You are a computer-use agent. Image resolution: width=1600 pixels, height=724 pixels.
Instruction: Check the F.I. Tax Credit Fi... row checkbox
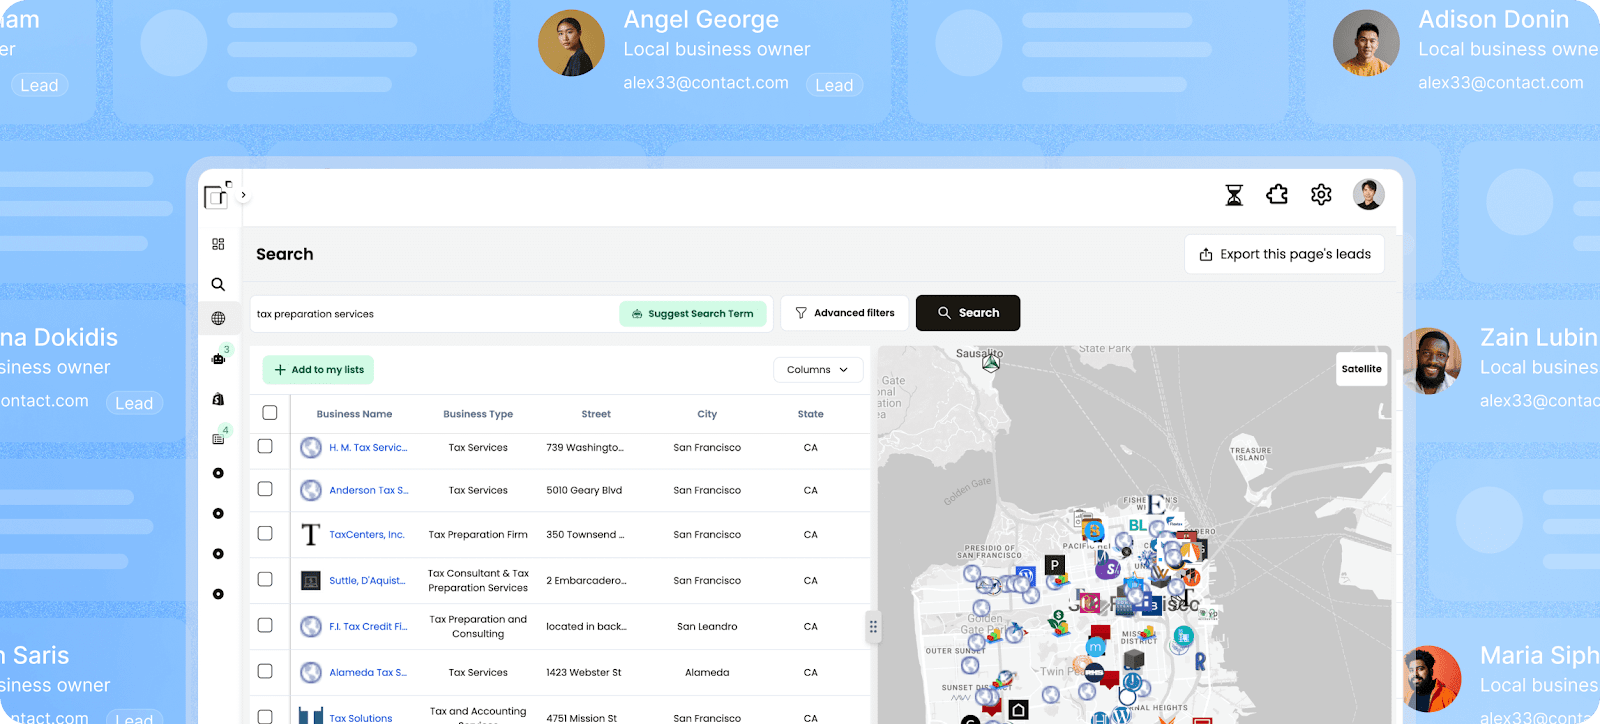click(x=265, y=625)
